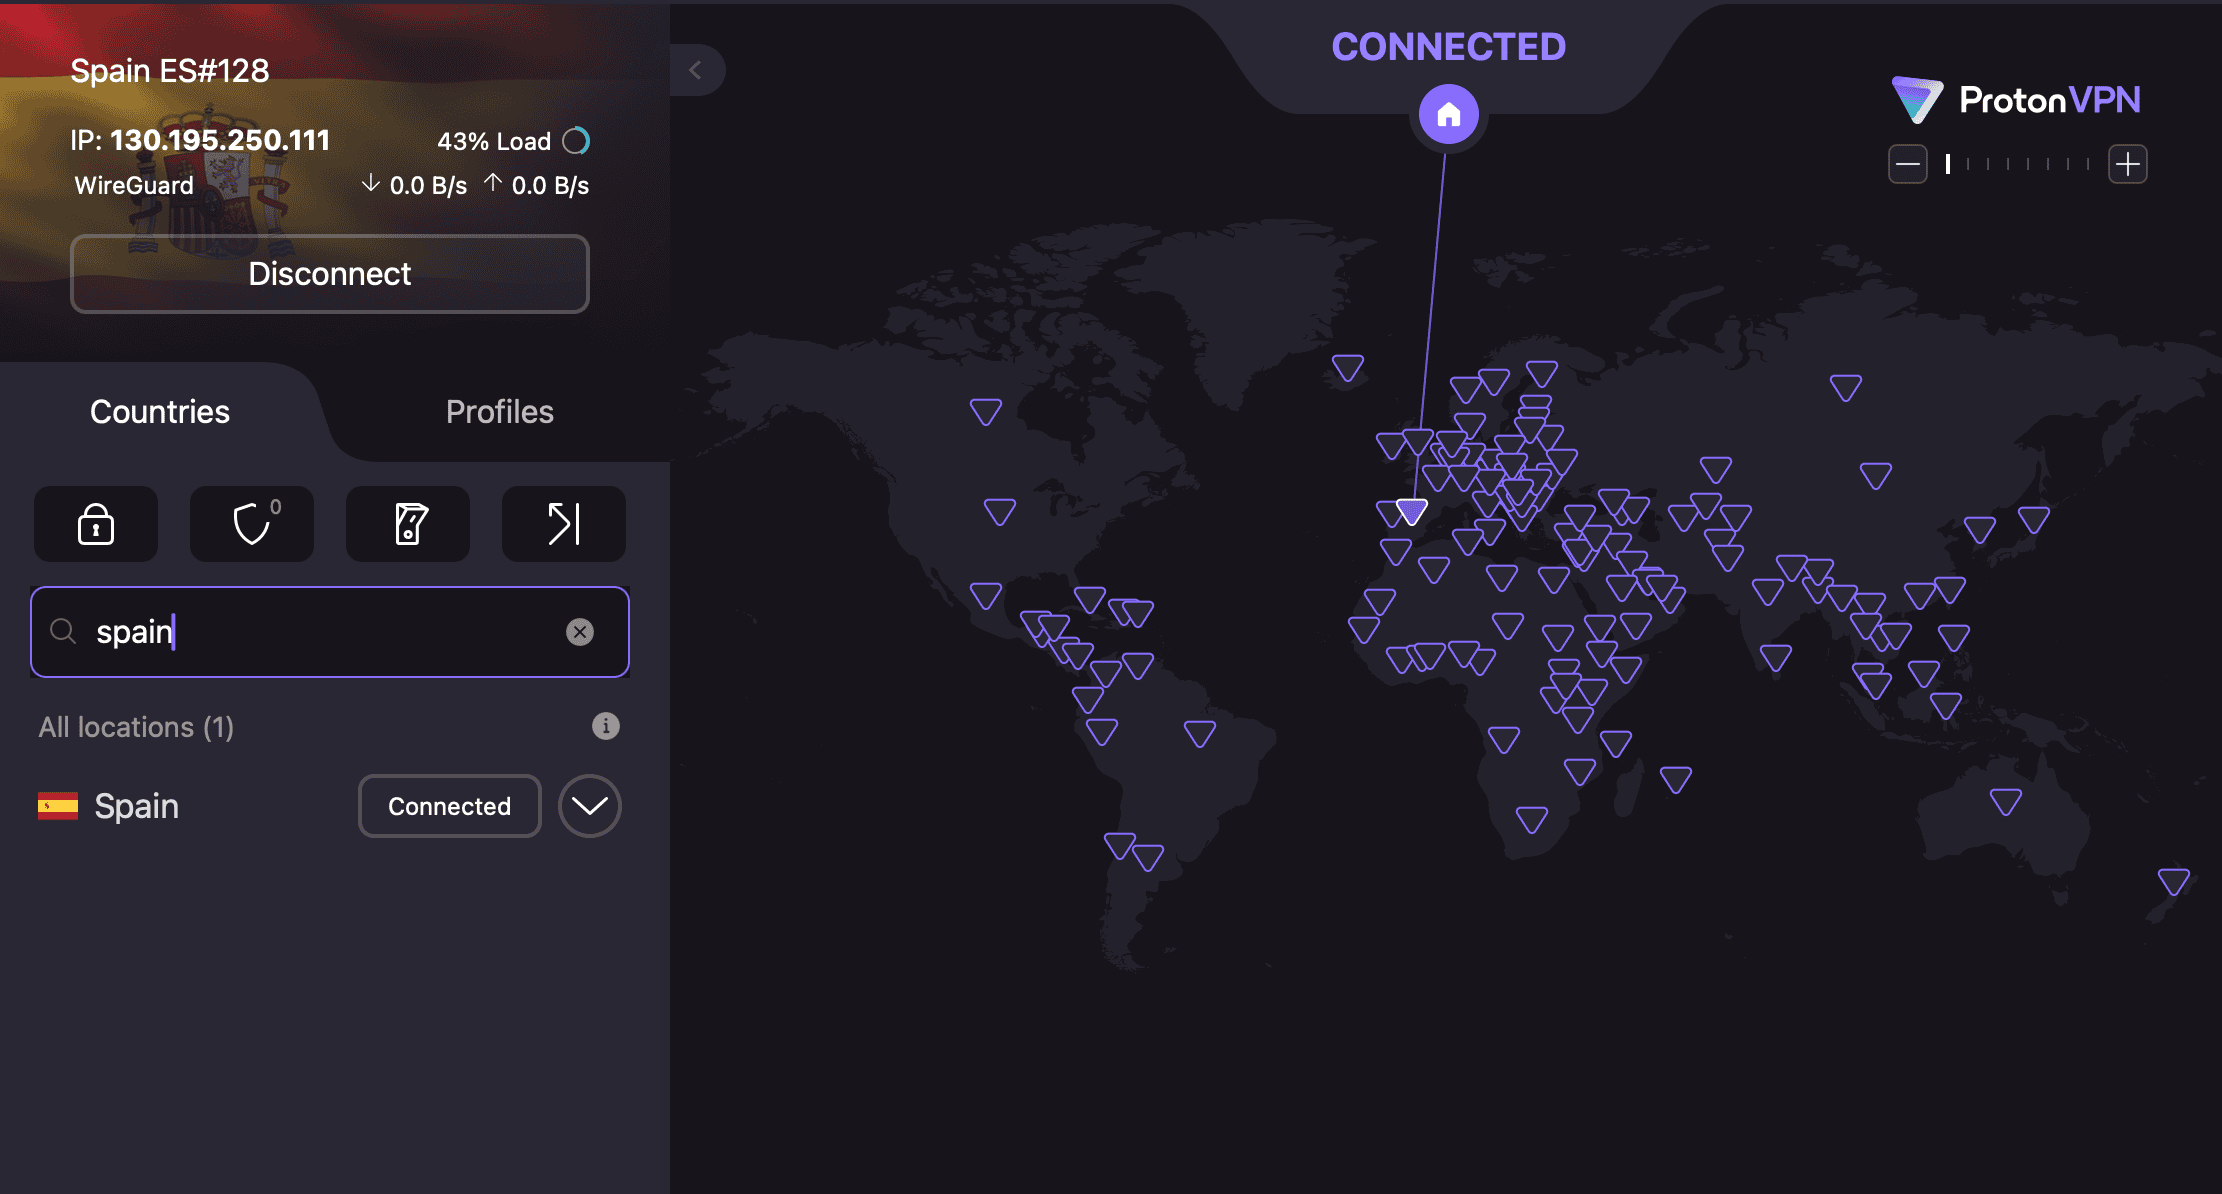Expand the Spain server list chevron
The height and width of the screenshot is (1194, 2222).
[x=590, y=806]
